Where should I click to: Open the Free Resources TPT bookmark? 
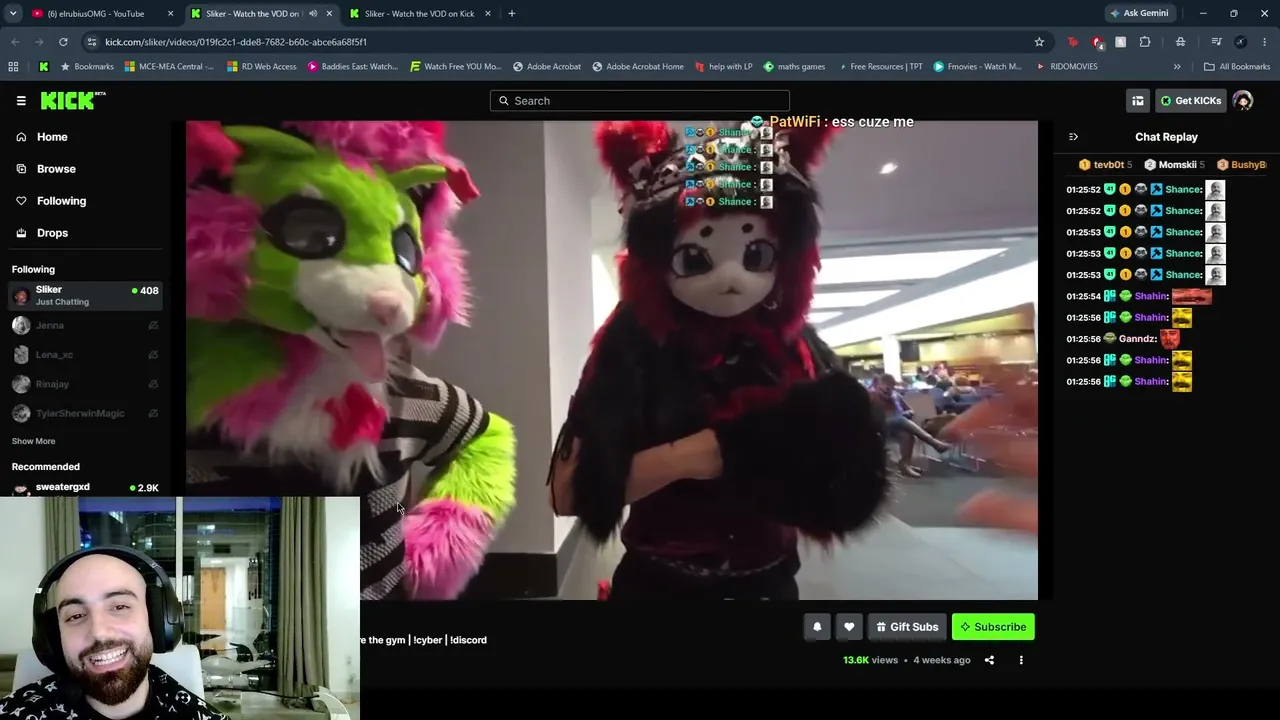[x=880, y=67]
